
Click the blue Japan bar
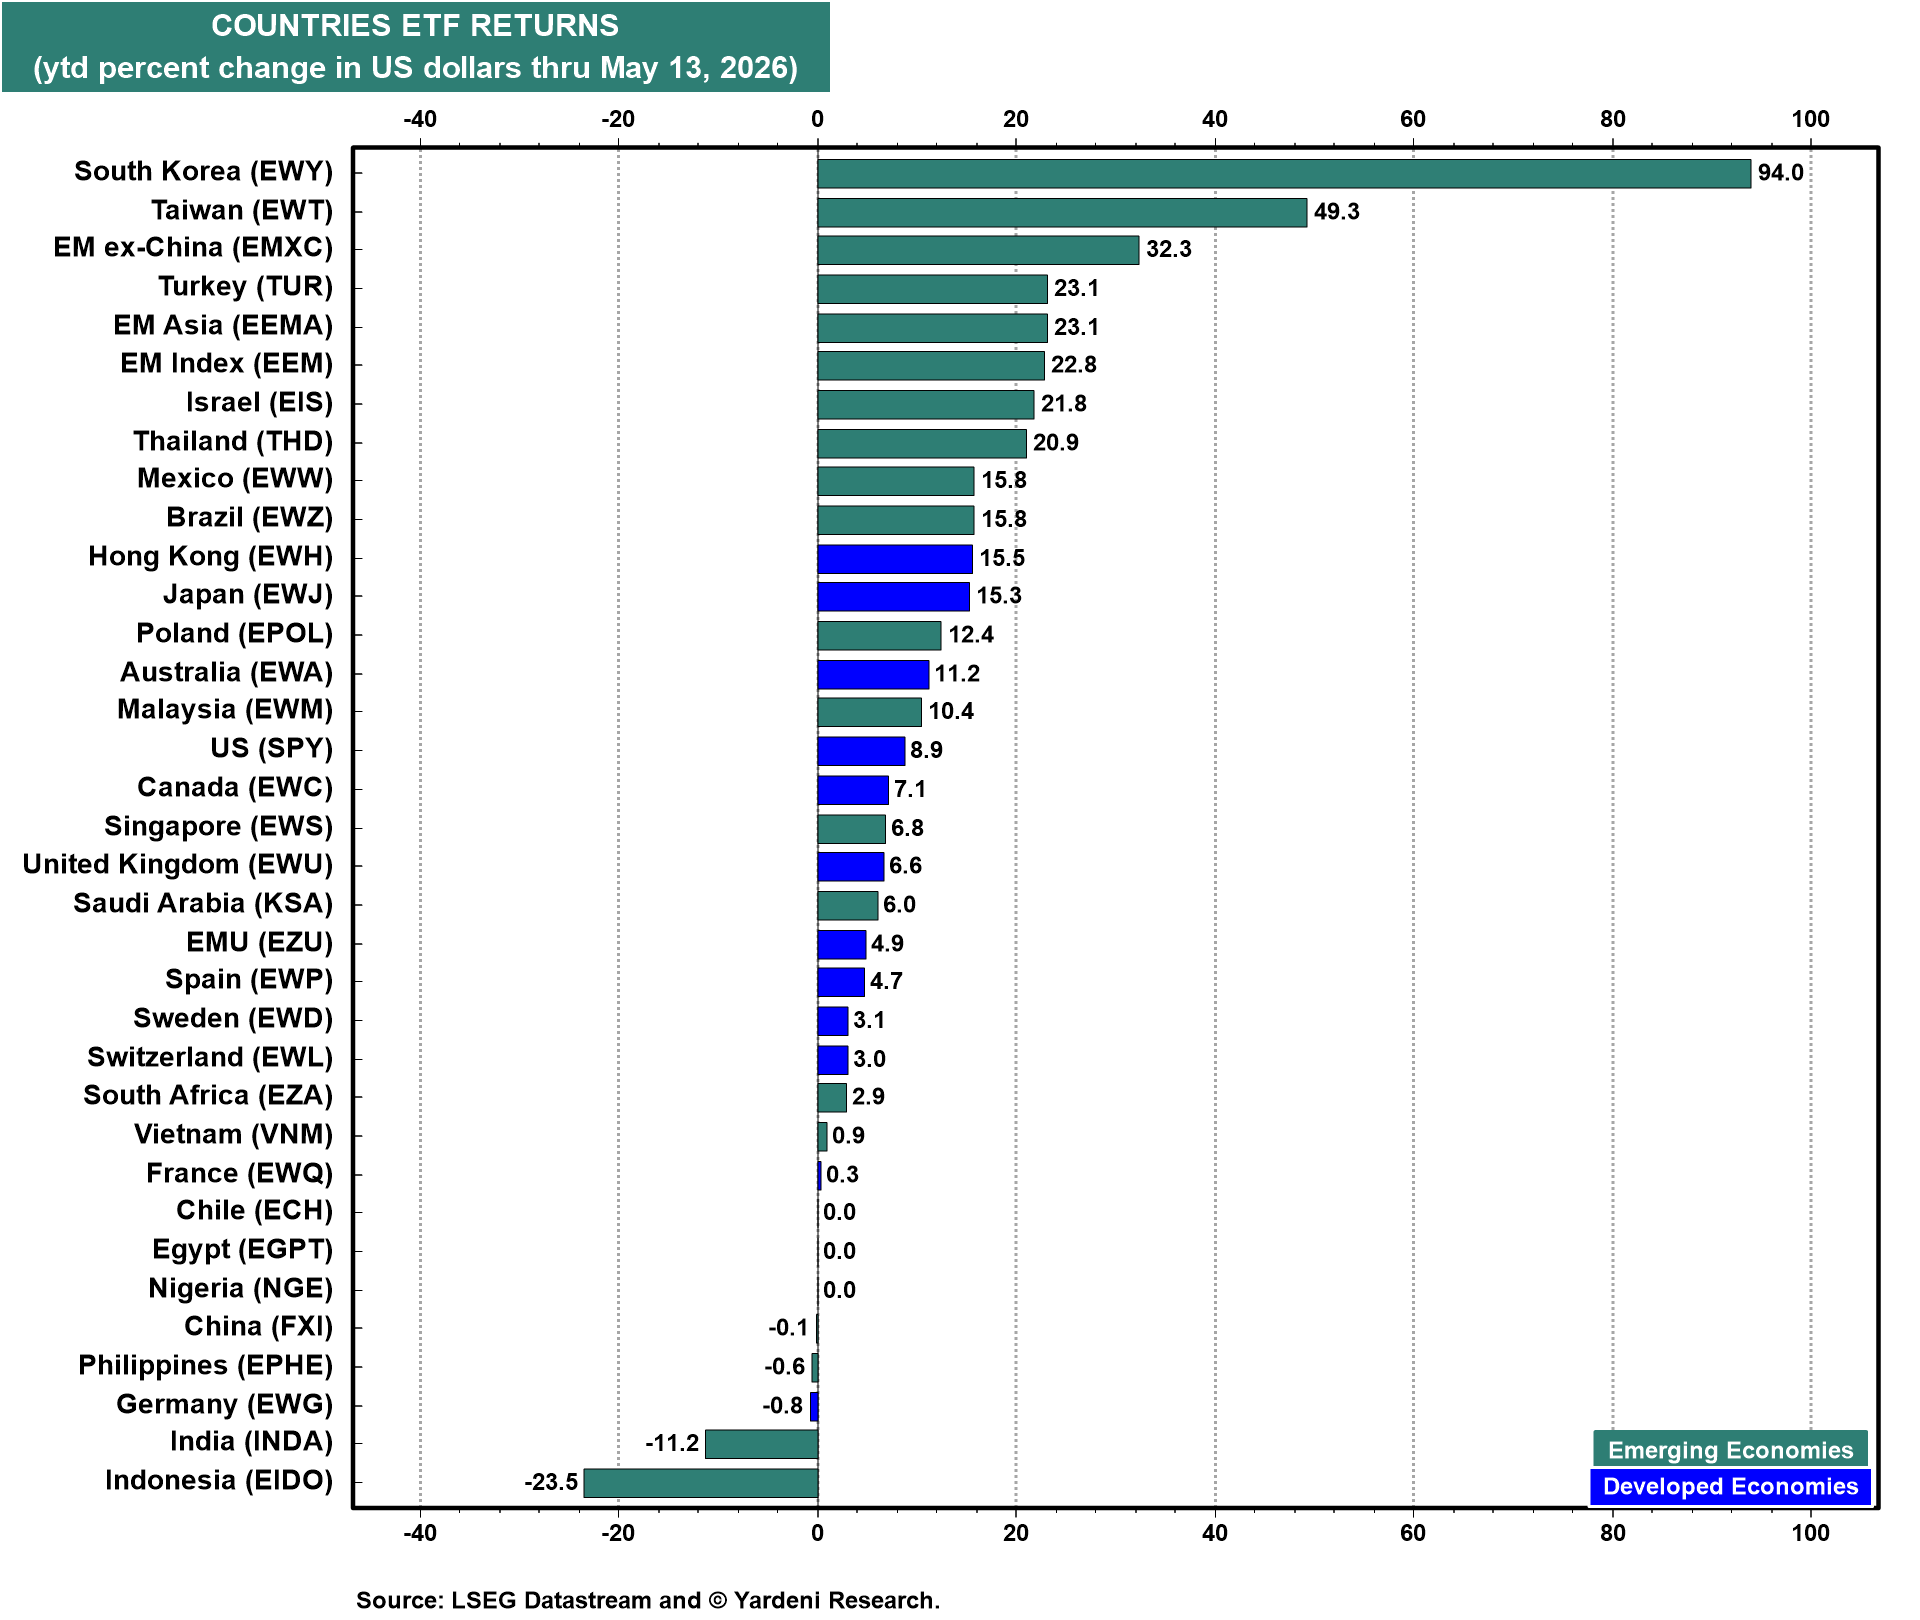click(x=894, y=597)
